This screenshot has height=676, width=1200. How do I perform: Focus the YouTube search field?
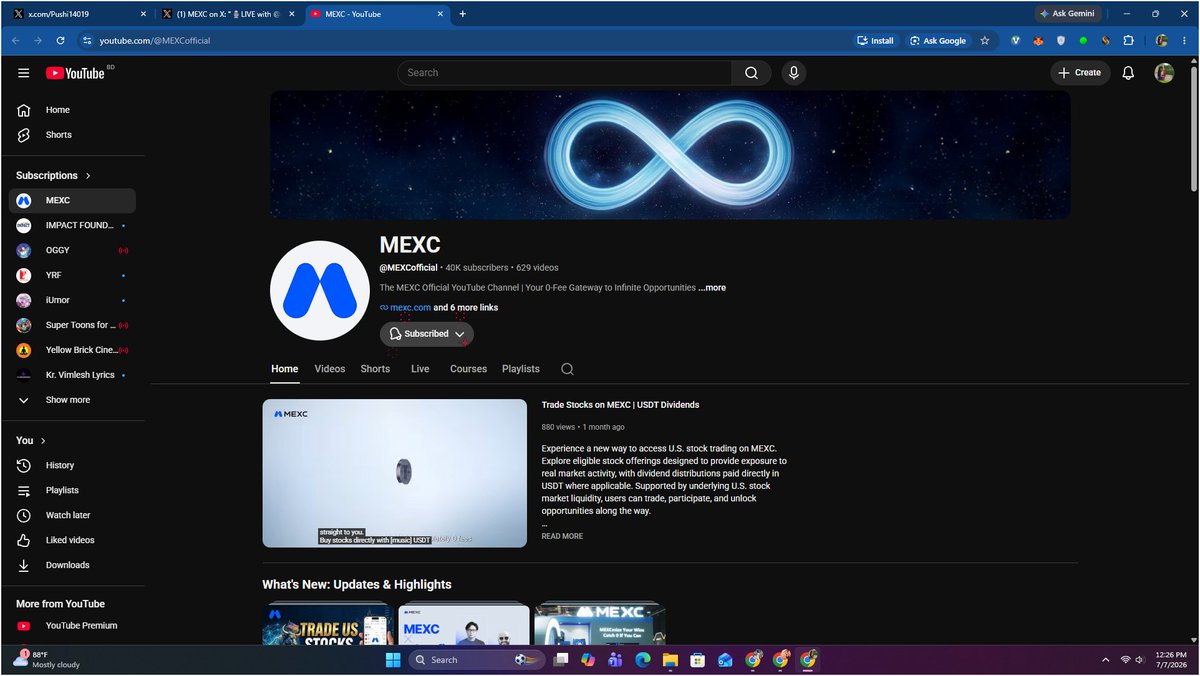pyautogui.click(x=565, y=73)
